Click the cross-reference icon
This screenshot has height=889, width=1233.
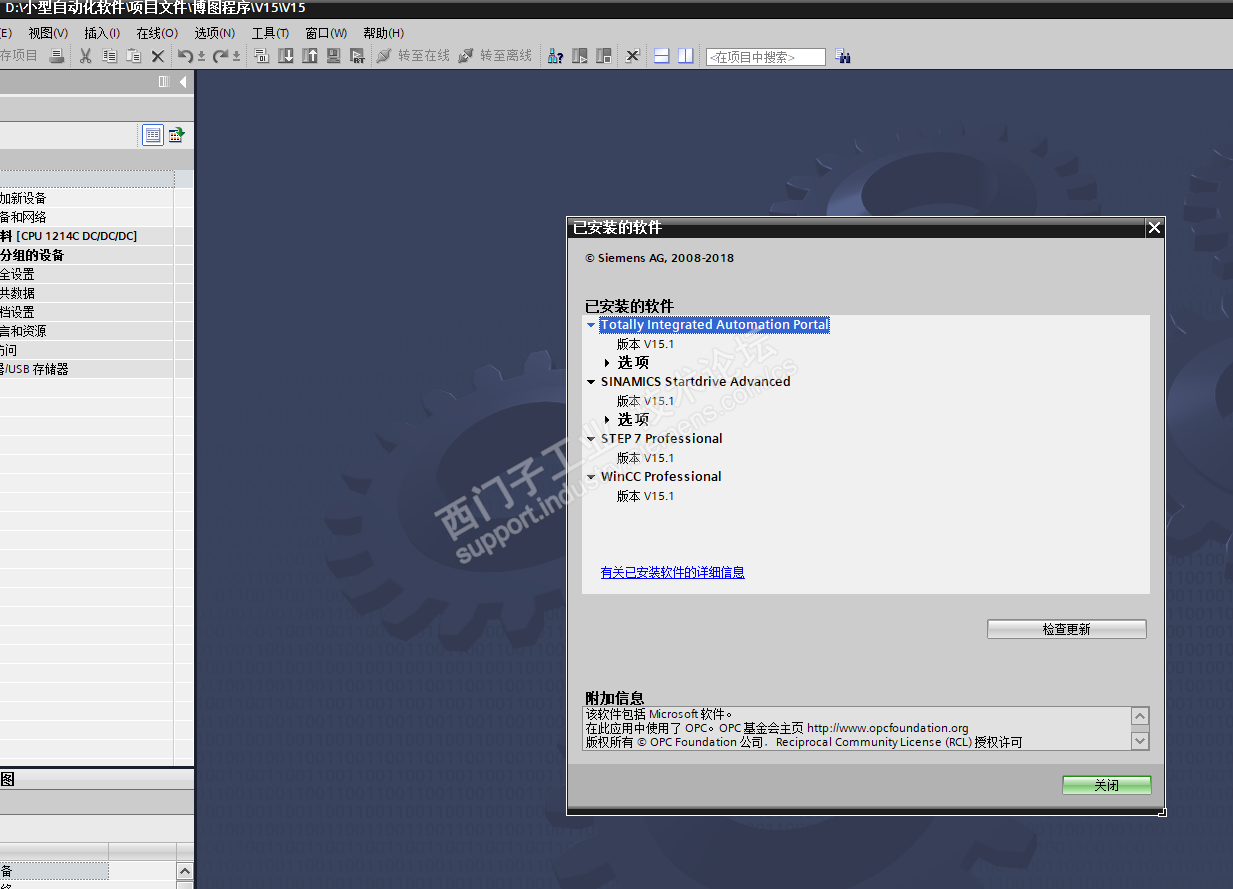tap(632, 56)
